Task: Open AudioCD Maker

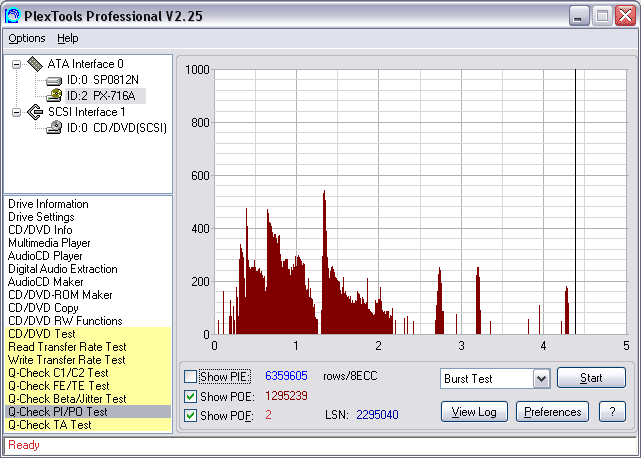Action: coord(45,282)
